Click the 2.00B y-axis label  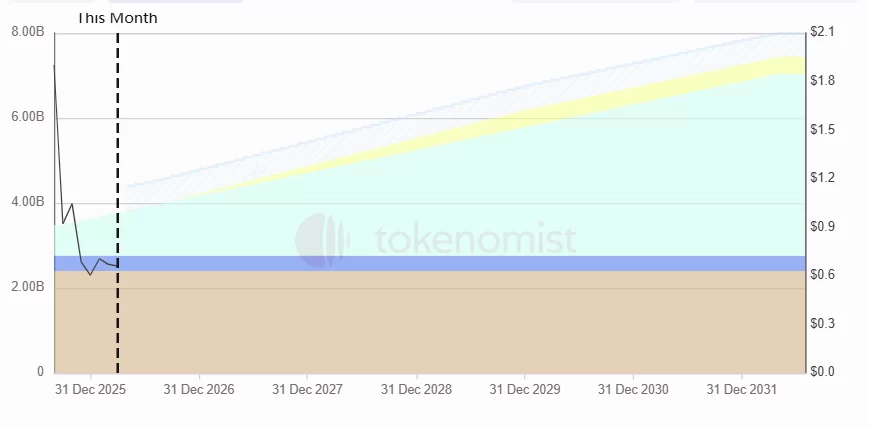click(x=27, y=287)
